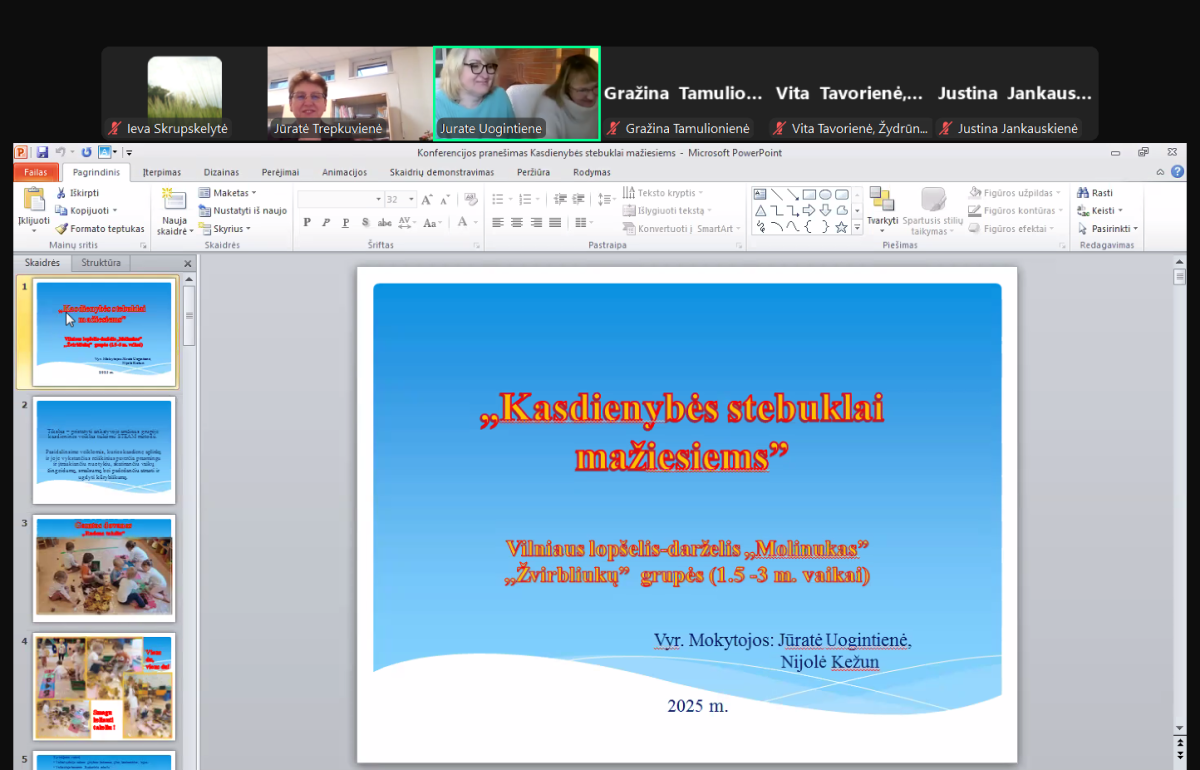Toggle underline text formatting
This screenshot has width=1200, height=770.
(x=346, y=222)
